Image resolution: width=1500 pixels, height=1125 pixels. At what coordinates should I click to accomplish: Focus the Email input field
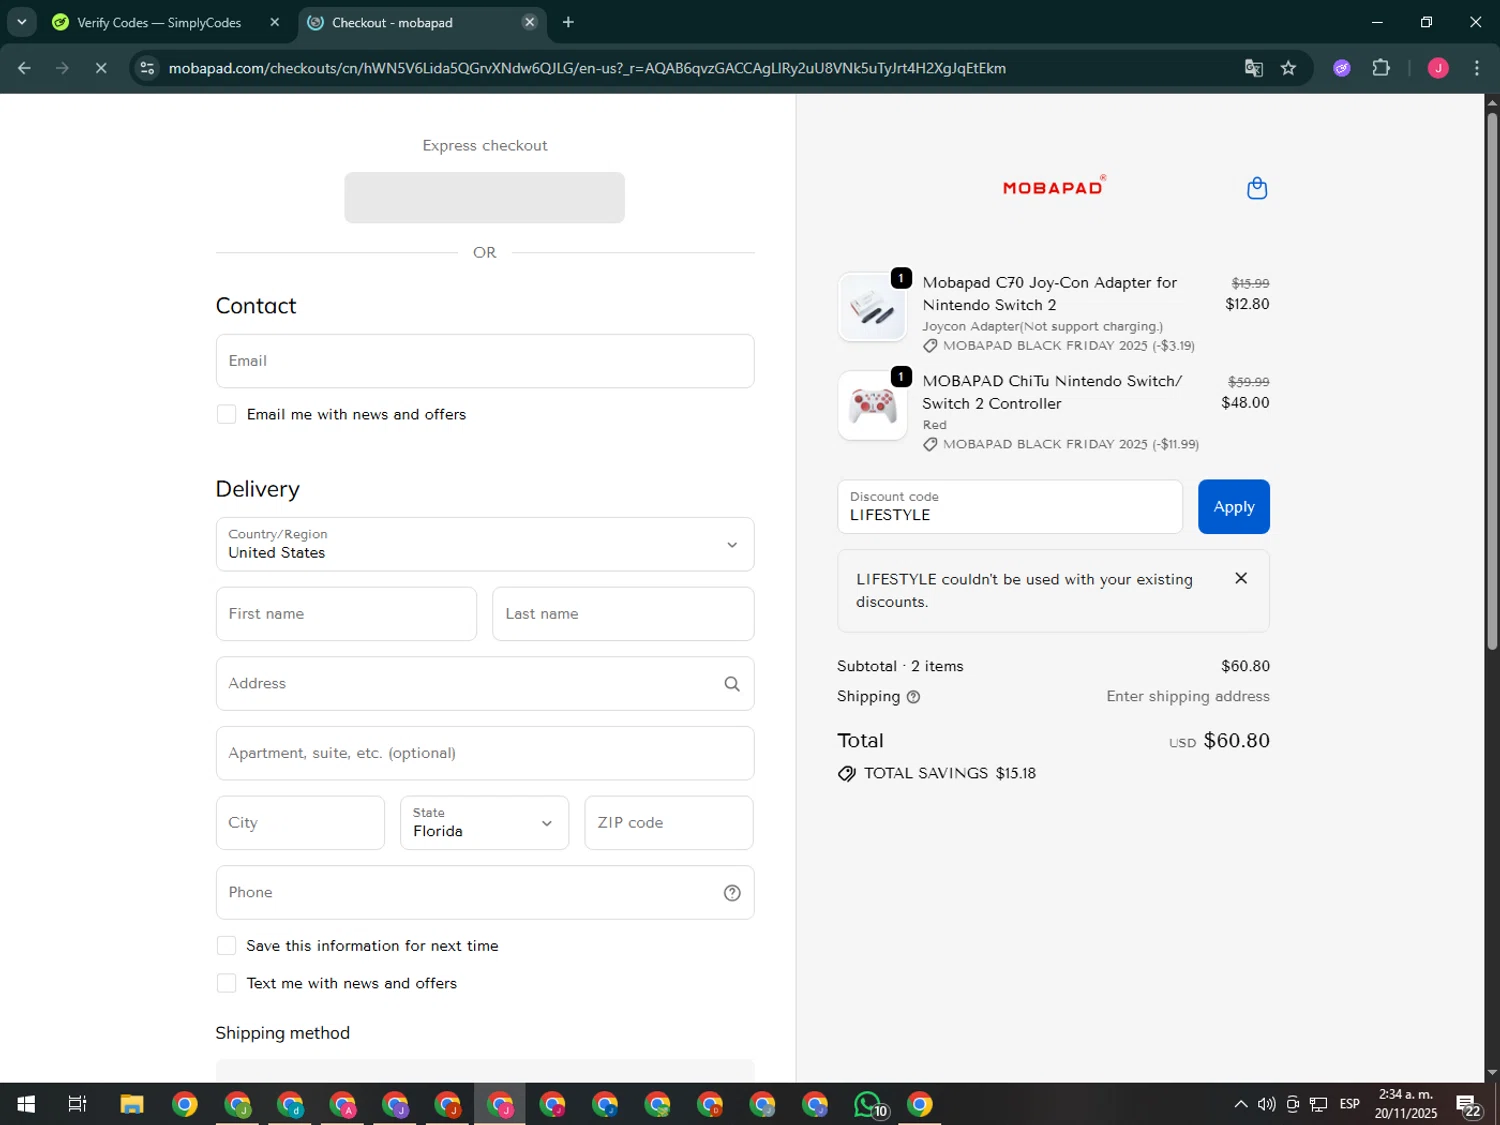pos(485,361)
